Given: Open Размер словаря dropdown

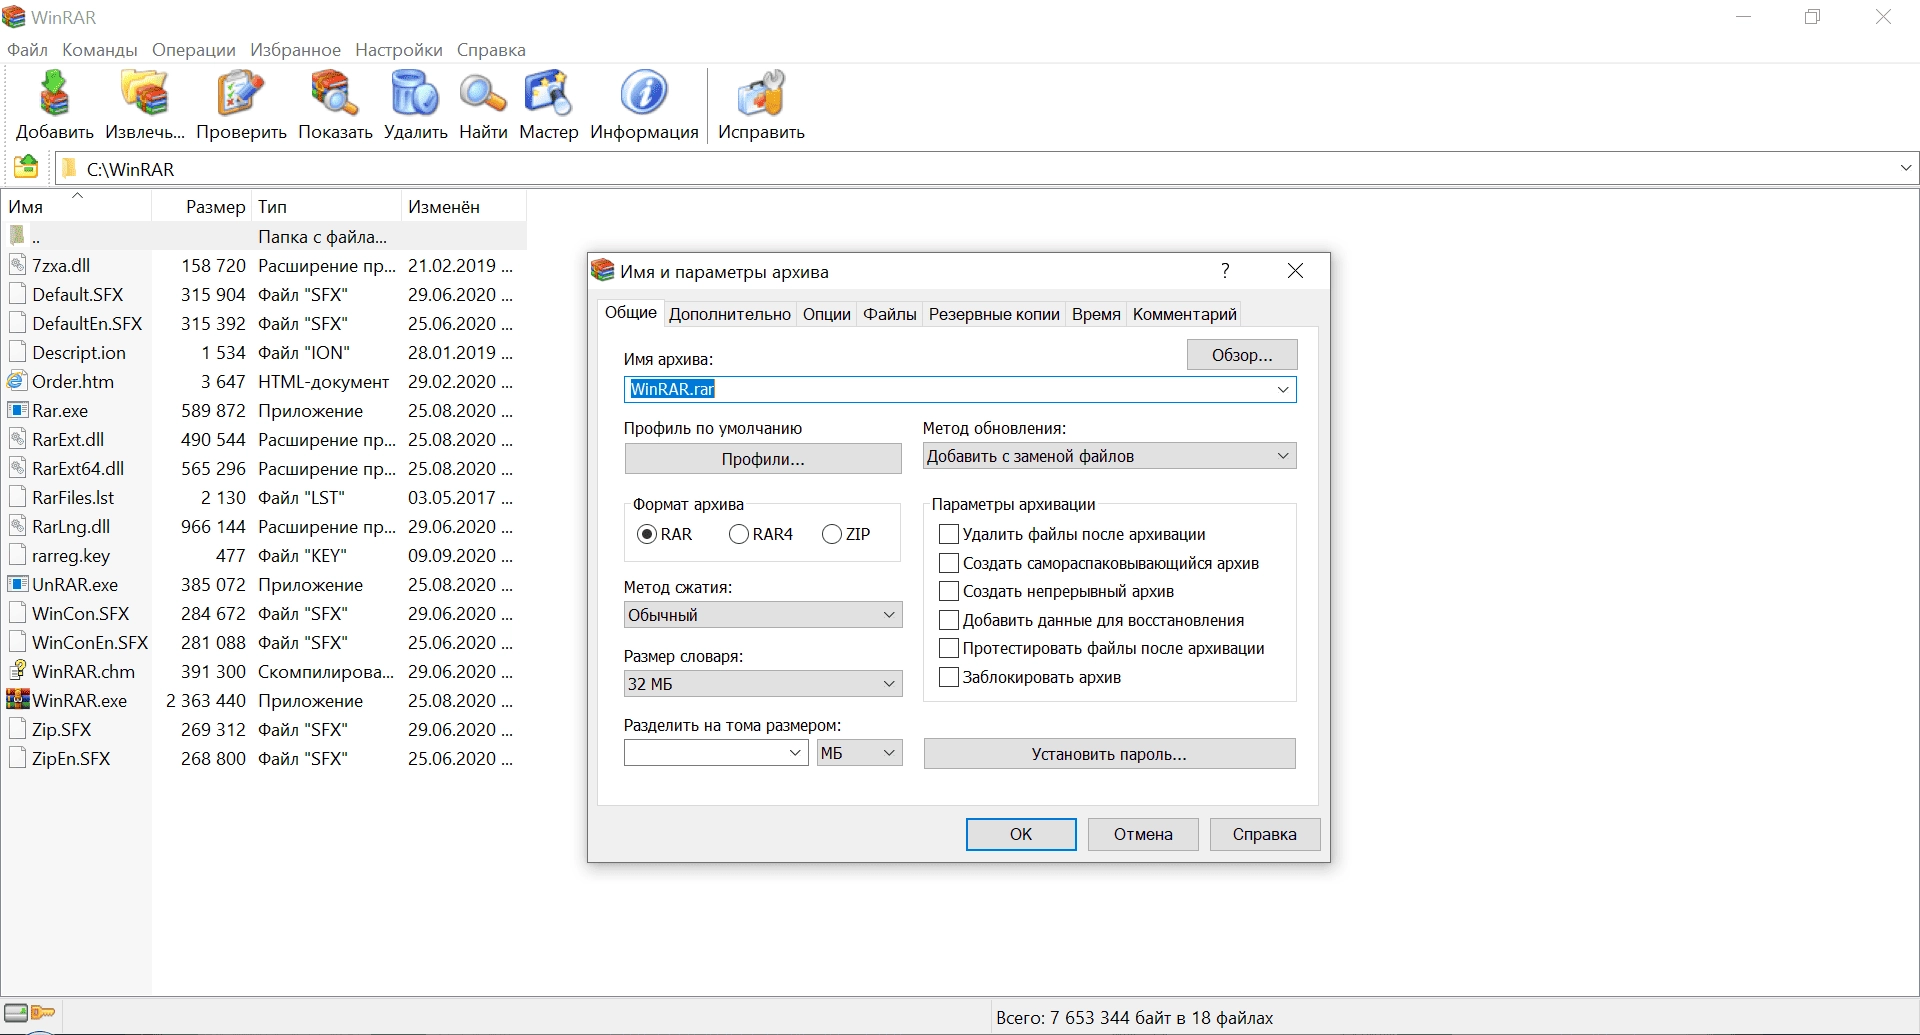Looking at the screenshot, I should pos(763,684).
